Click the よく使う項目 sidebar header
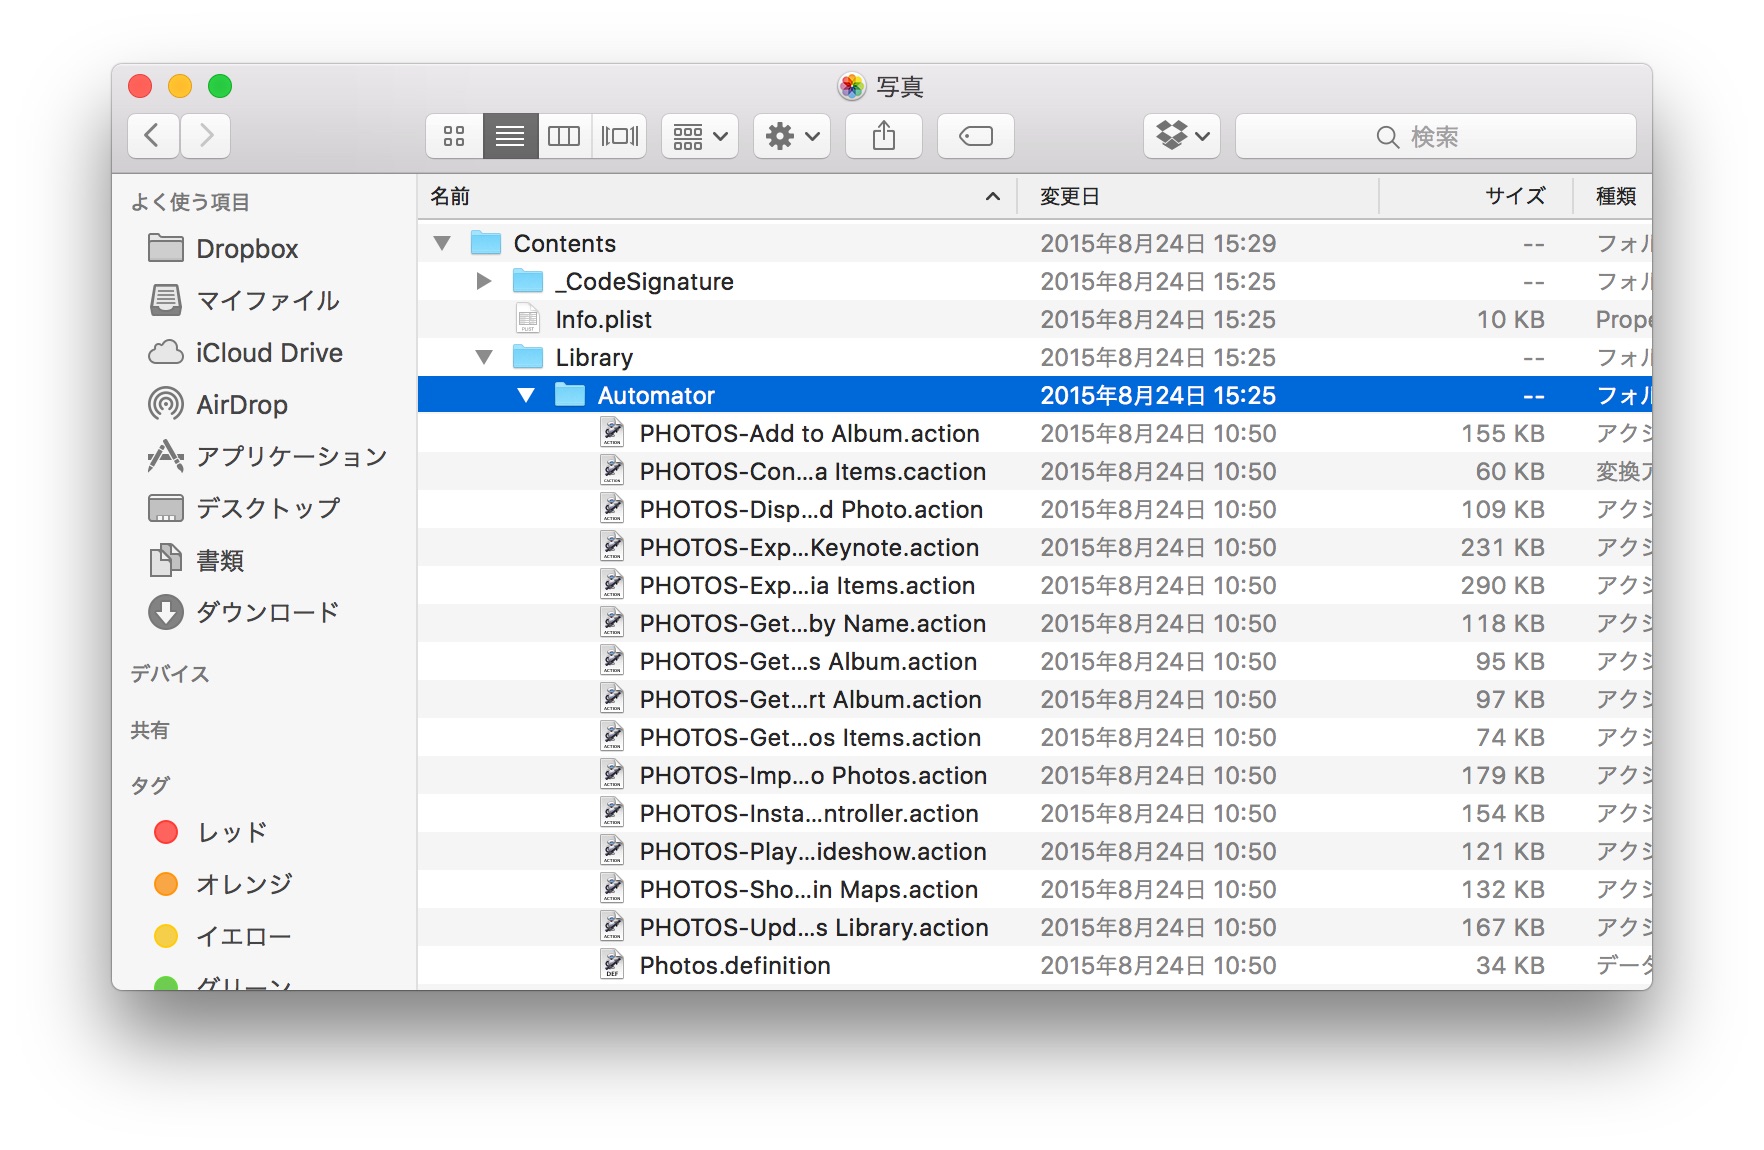The image size is (1764, 1150). [x=190, y=202]
